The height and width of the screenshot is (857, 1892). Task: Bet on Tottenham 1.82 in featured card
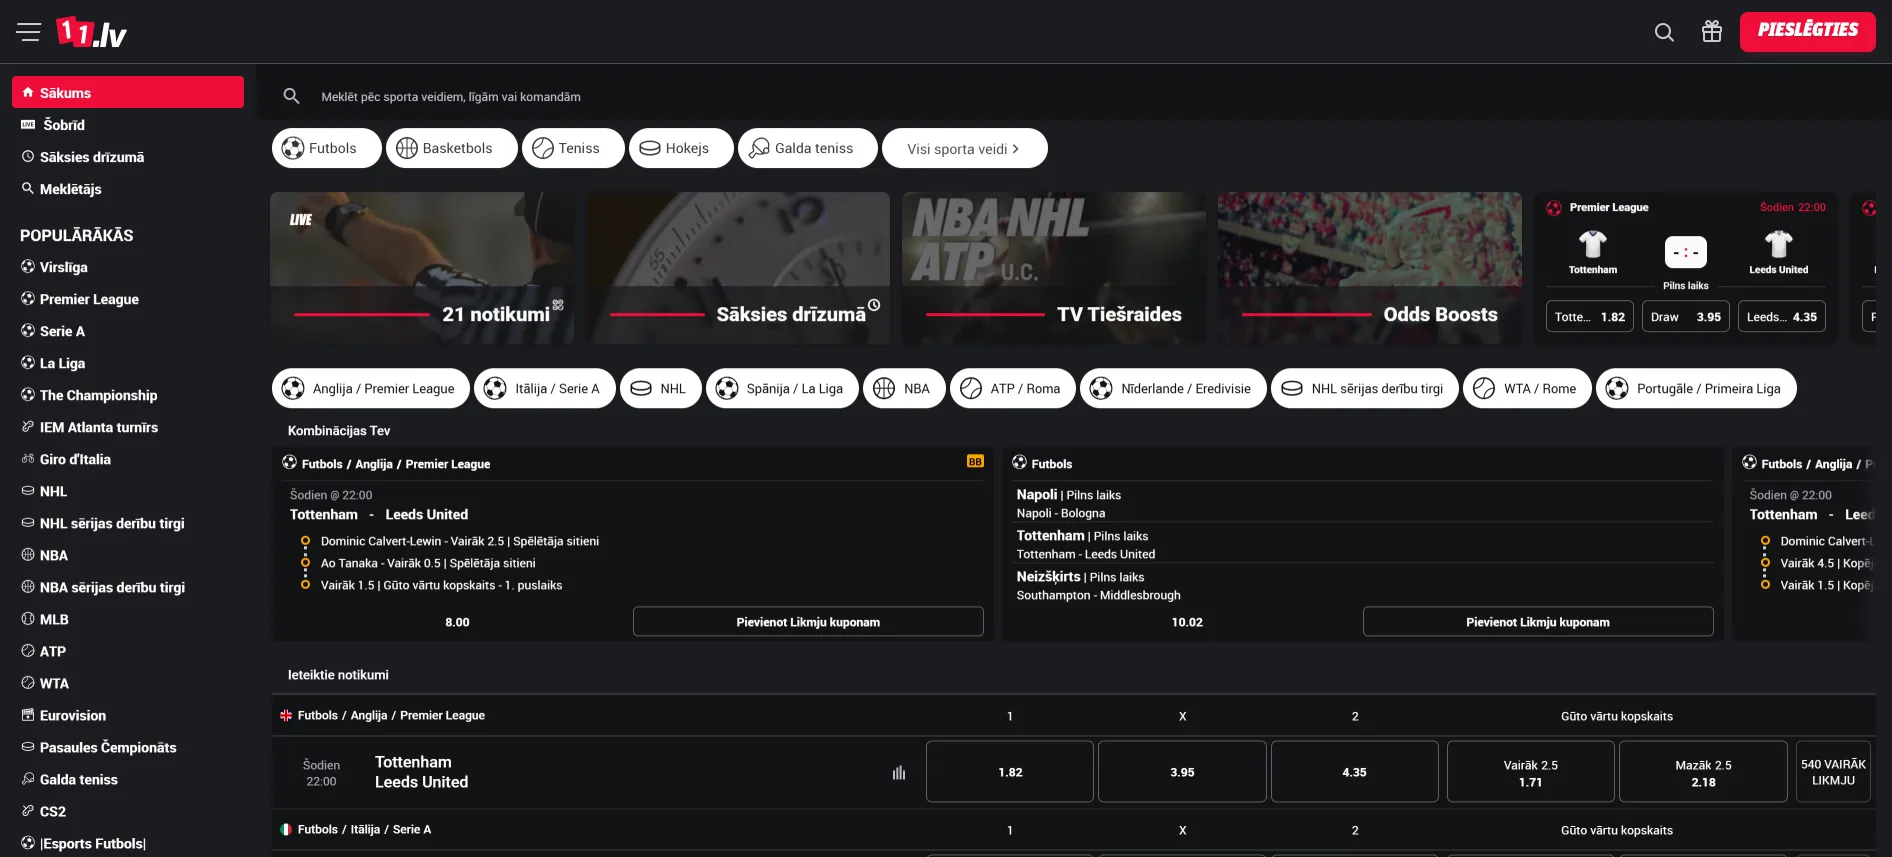pyautogui.click(x=1590, y=317)
